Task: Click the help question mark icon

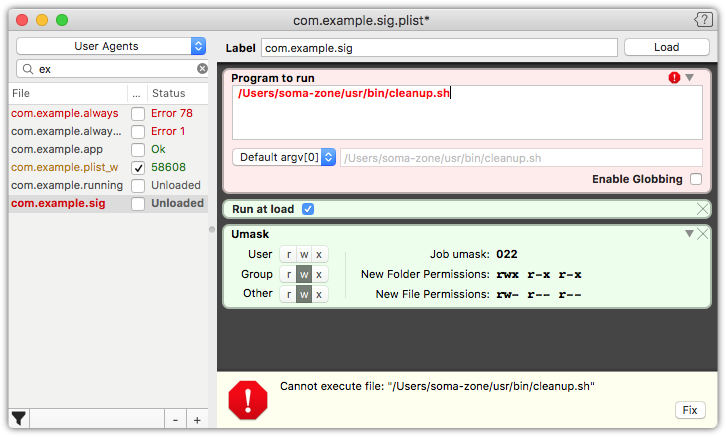Action: click(703, 19)
